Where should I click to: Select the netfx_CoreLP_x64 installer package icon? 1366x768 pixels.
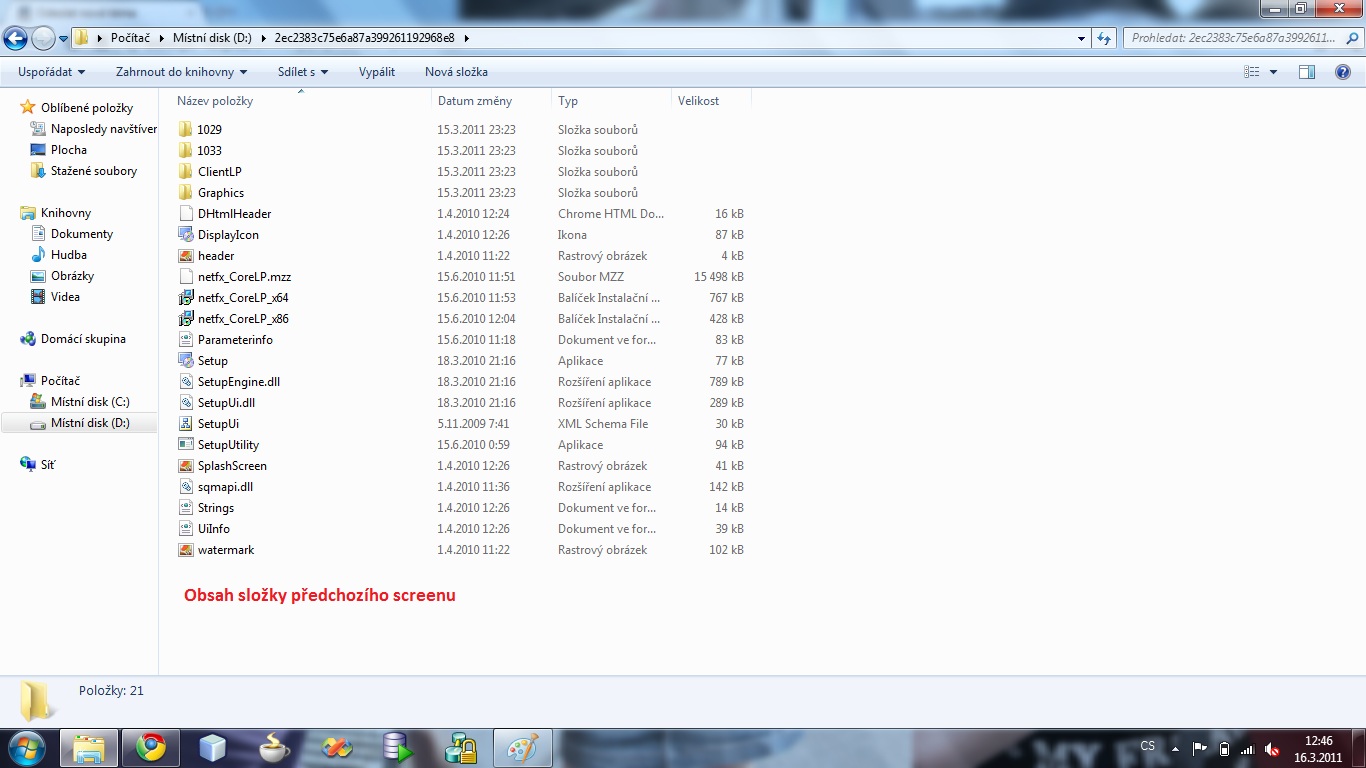pyautogui.click(x=185, y=298)
